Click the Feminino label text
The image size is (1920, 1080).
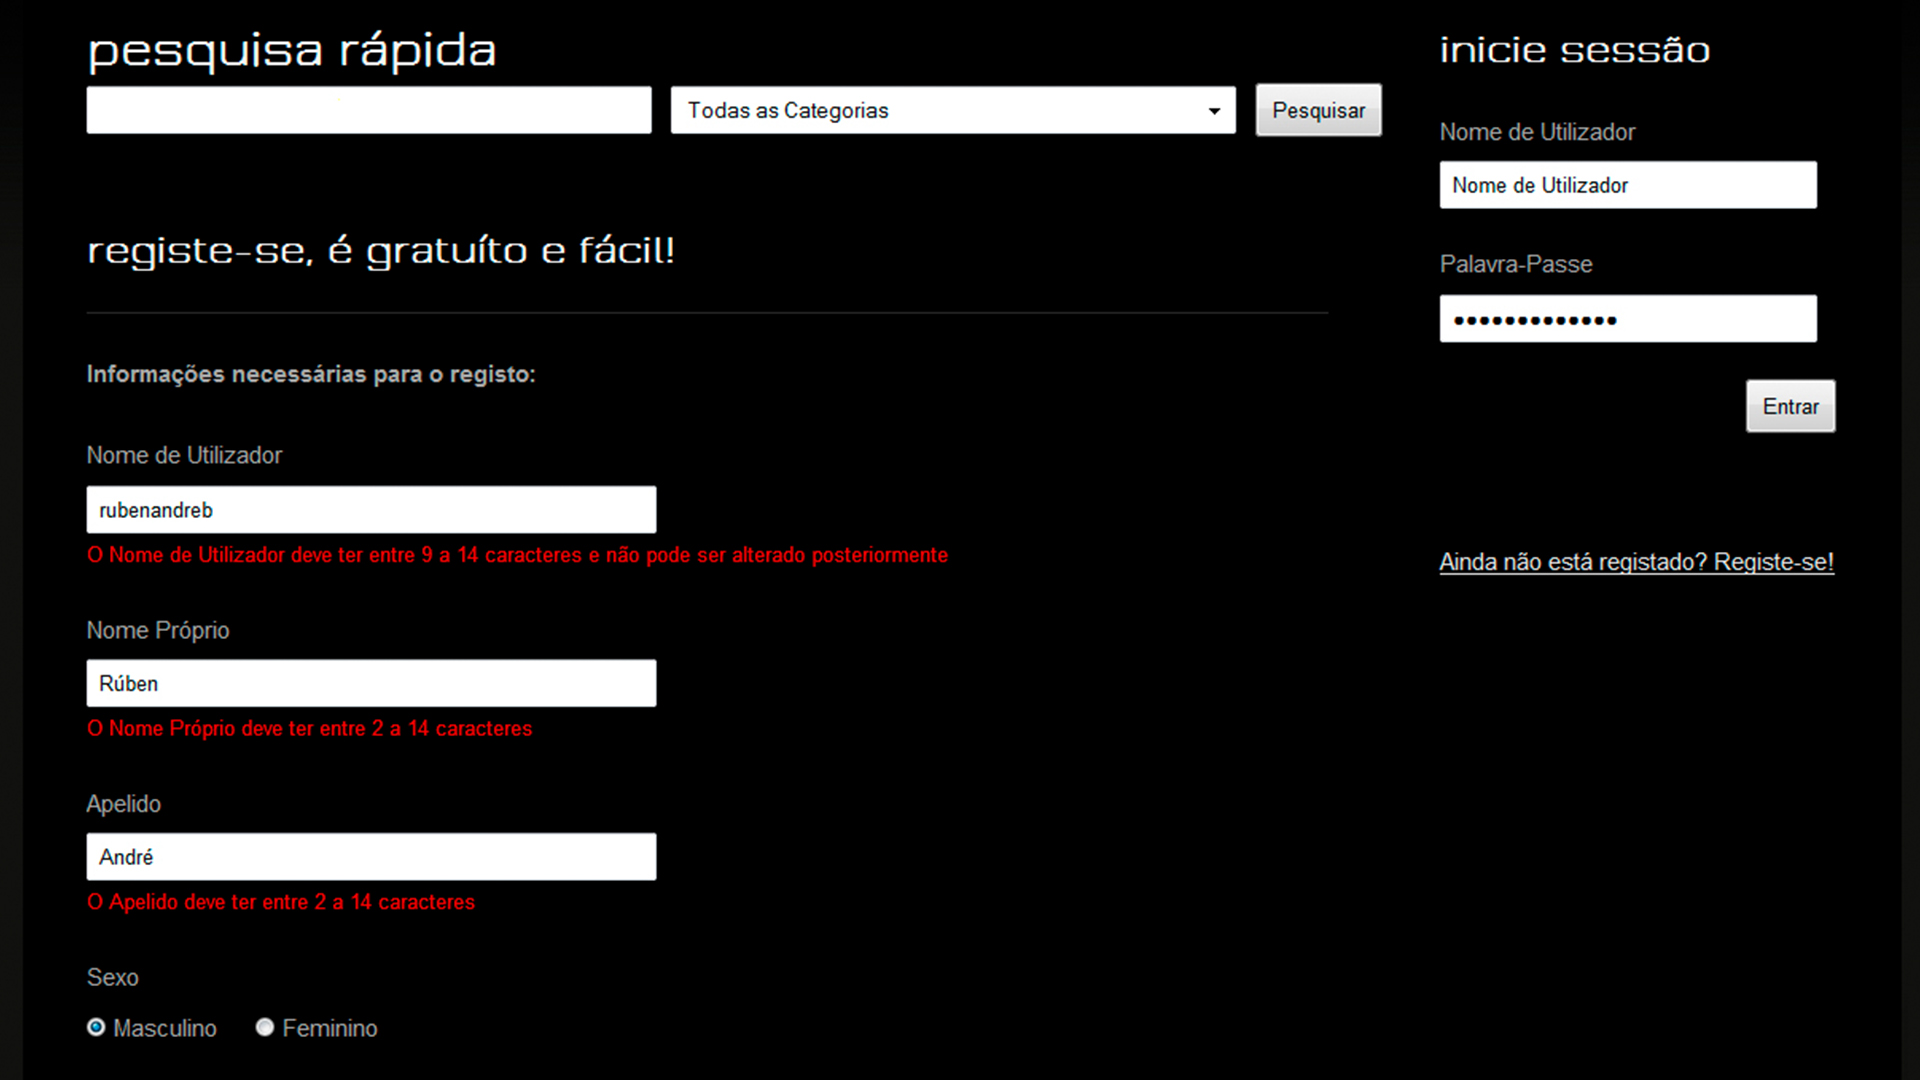click(329, 1028)
